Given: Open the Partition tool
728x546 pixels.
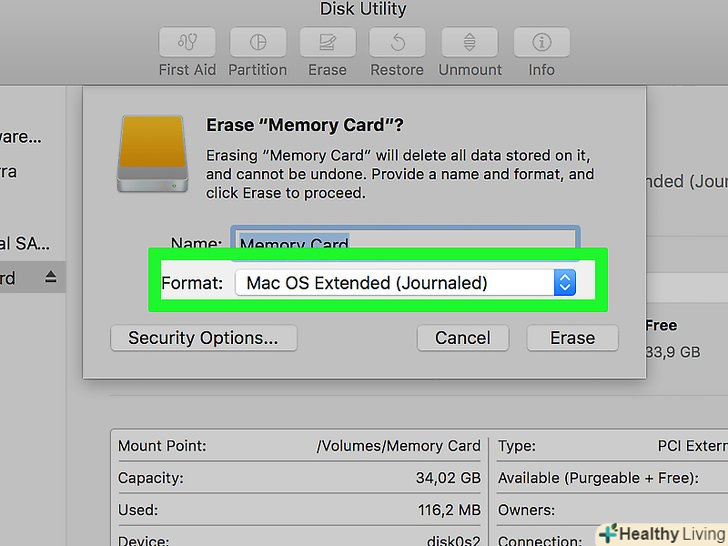Looking at the screenshot, I should (257, 44).
